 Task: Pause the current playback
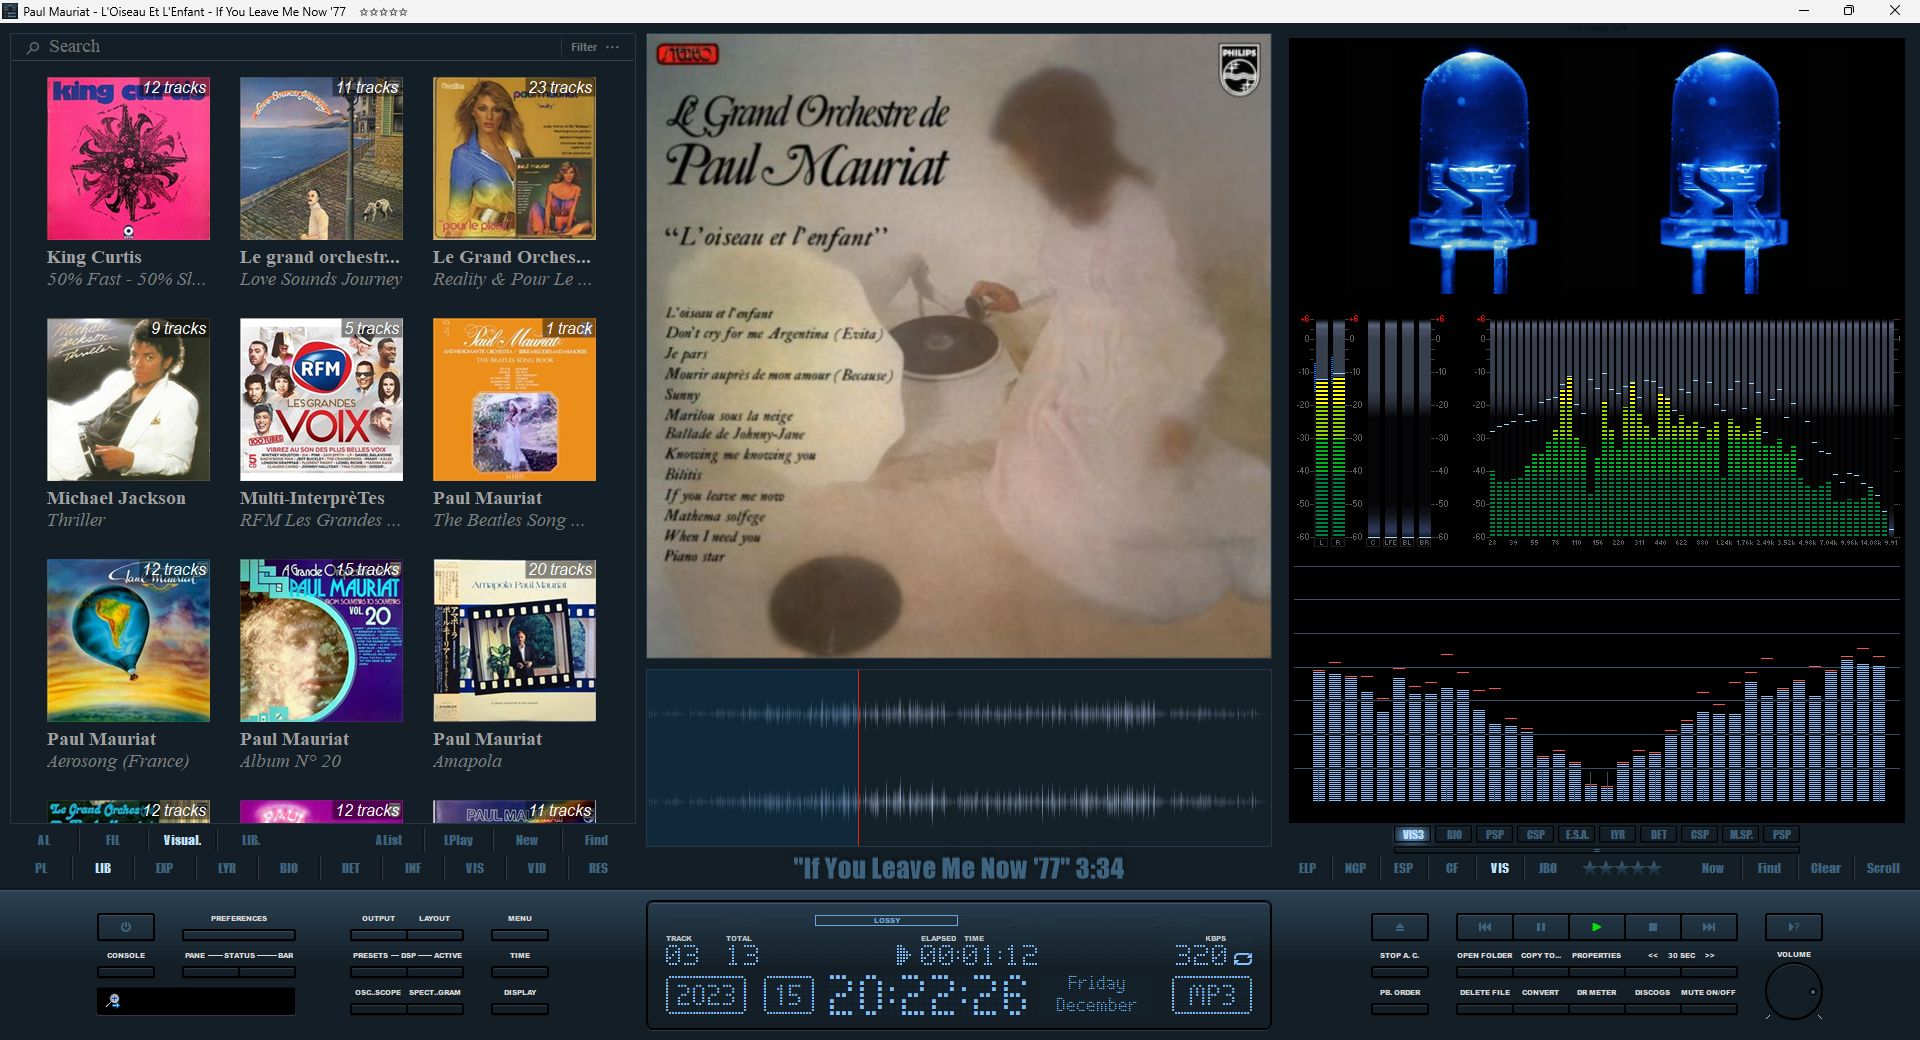pyautogui.click(x=1540, y=927)
